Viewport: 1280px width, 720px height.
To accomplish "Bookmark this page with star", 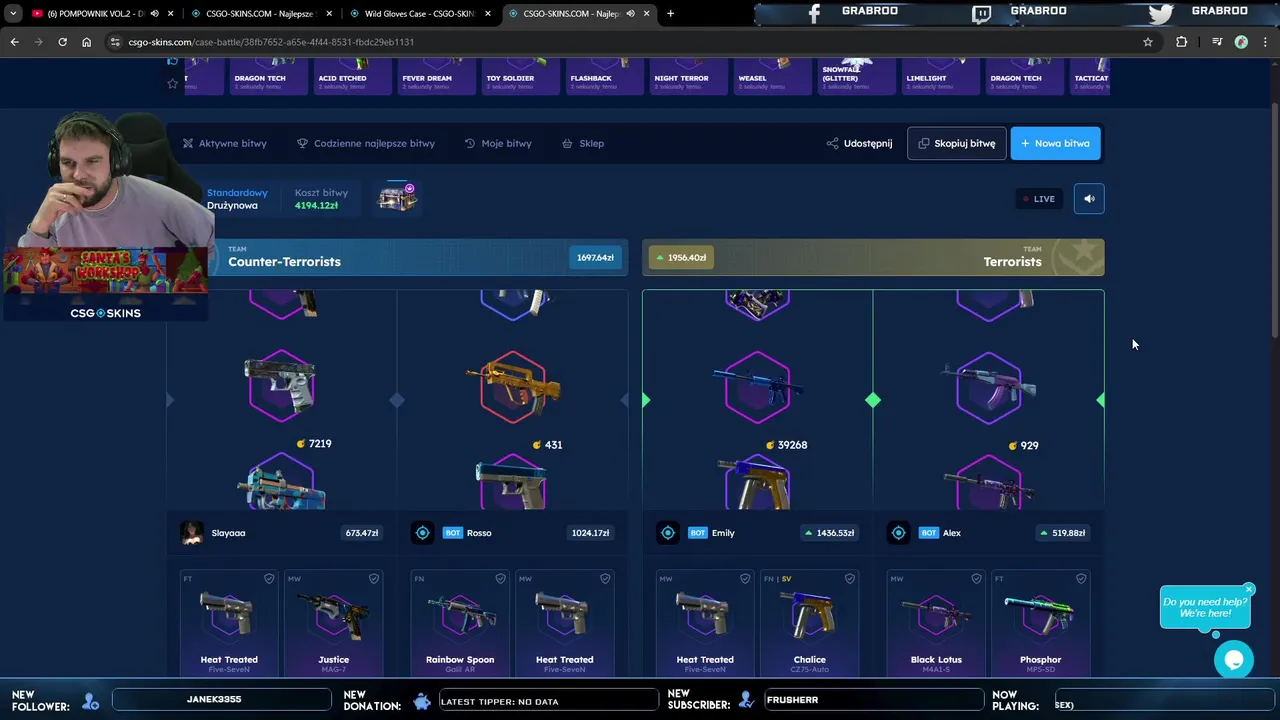I will [1148, 42].
